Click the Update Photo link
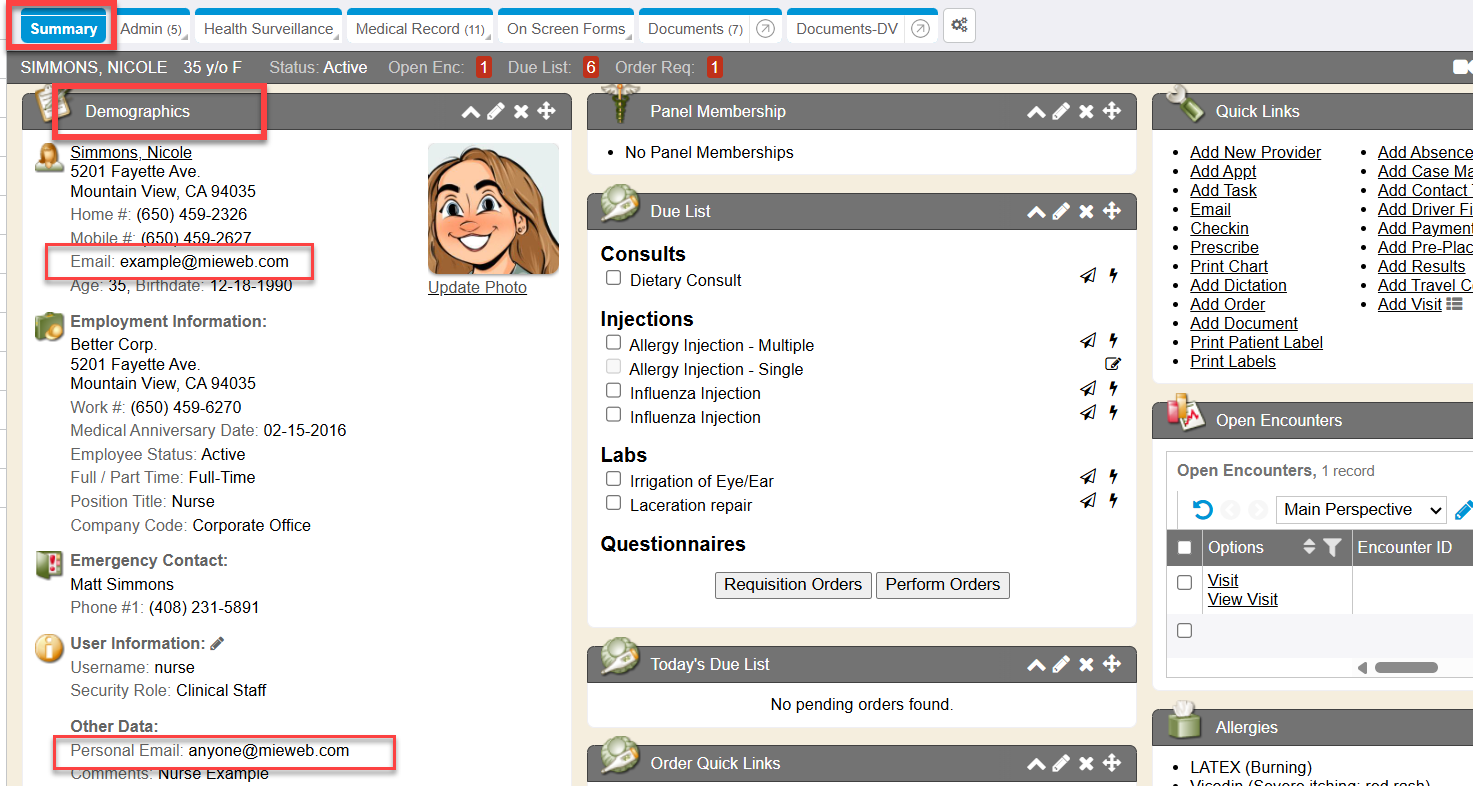1473x786 pixels. 477,288
